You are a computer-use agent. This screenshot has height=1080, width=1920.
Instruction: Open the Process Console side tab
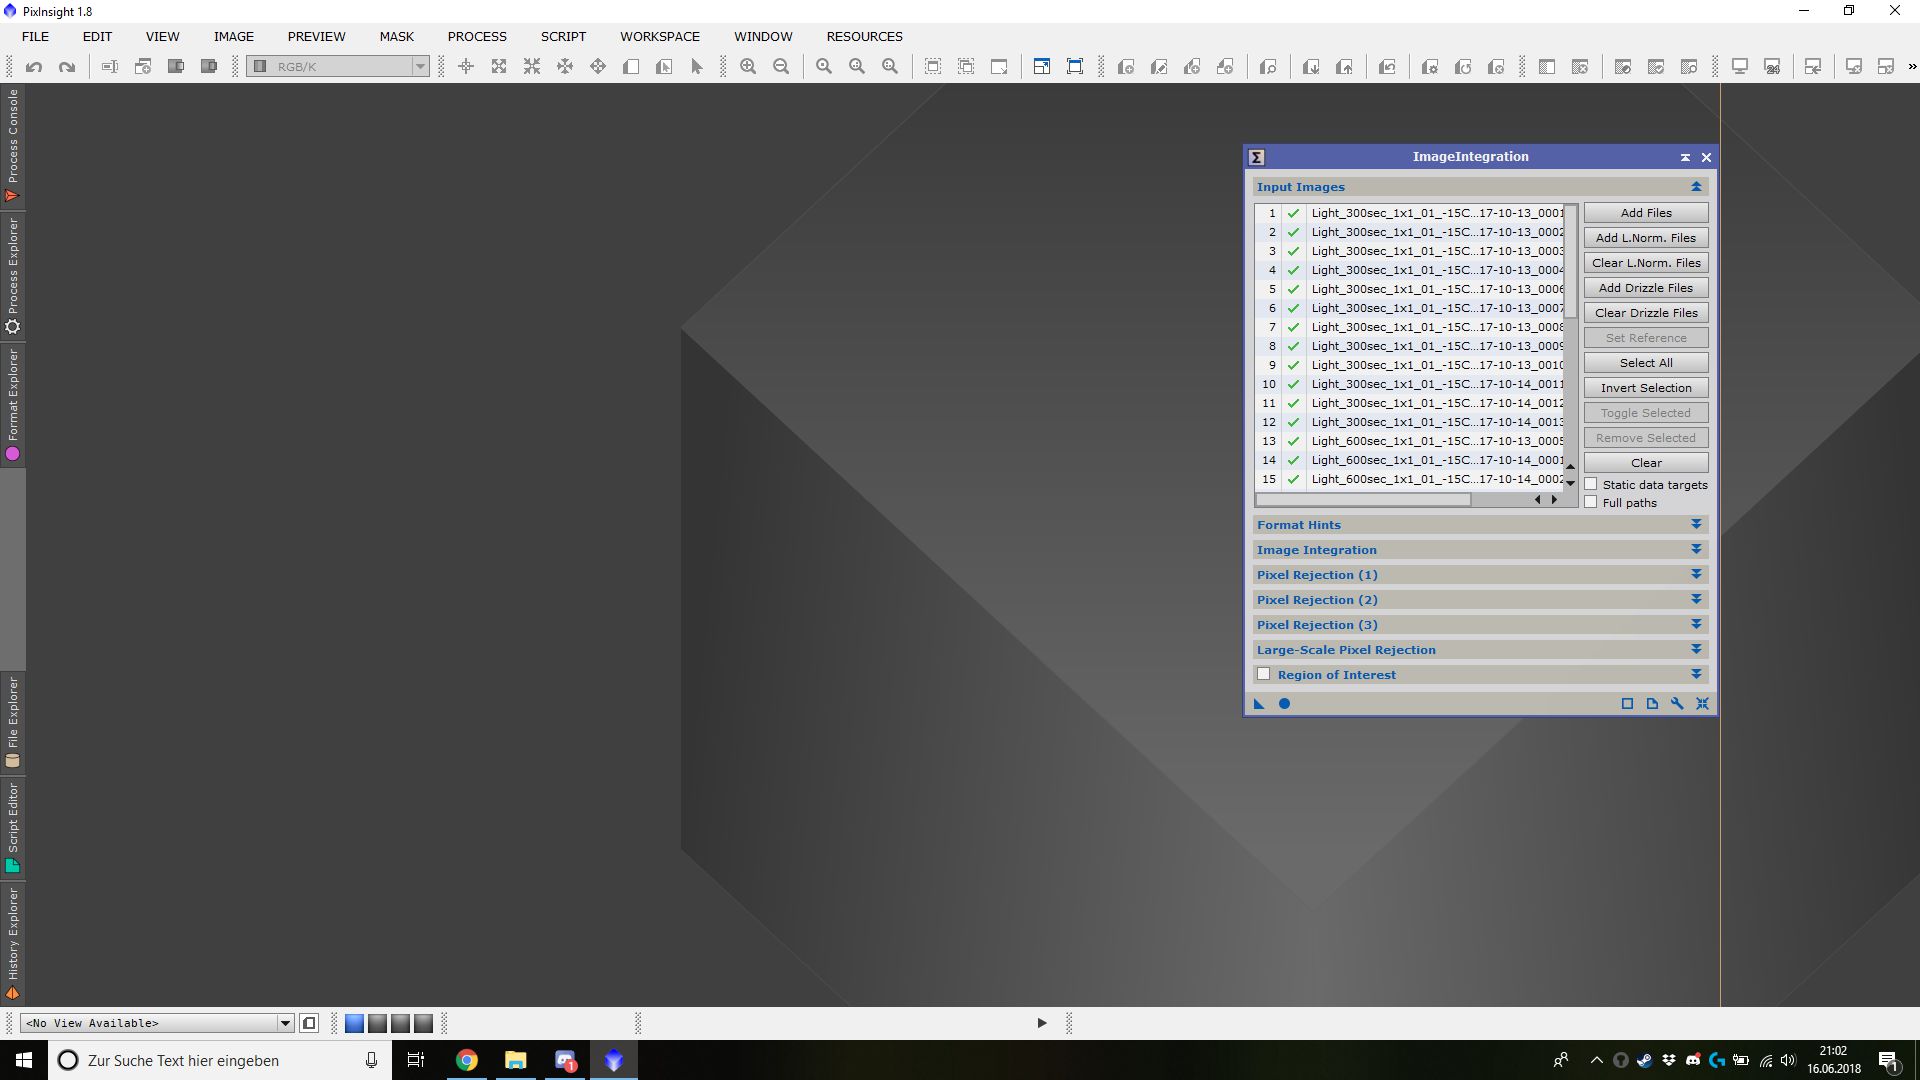[12, 146]
